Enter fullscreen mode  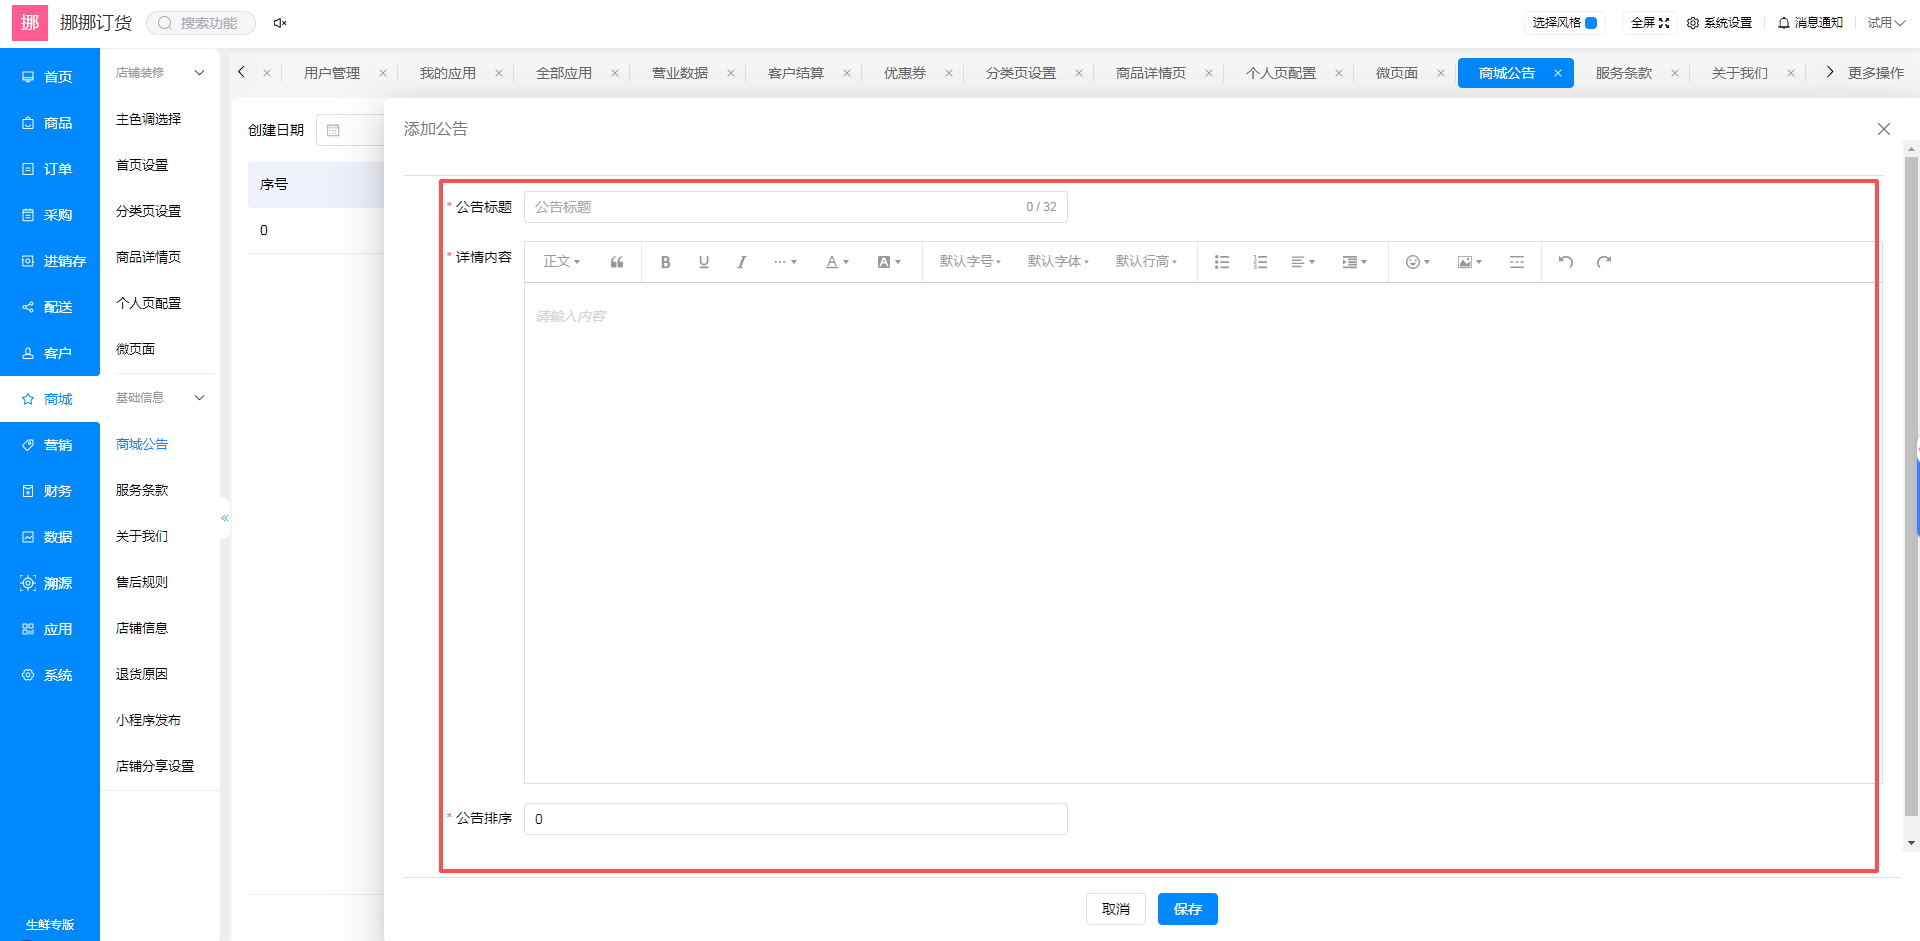pyautogui.click(x=1650, y=23)
